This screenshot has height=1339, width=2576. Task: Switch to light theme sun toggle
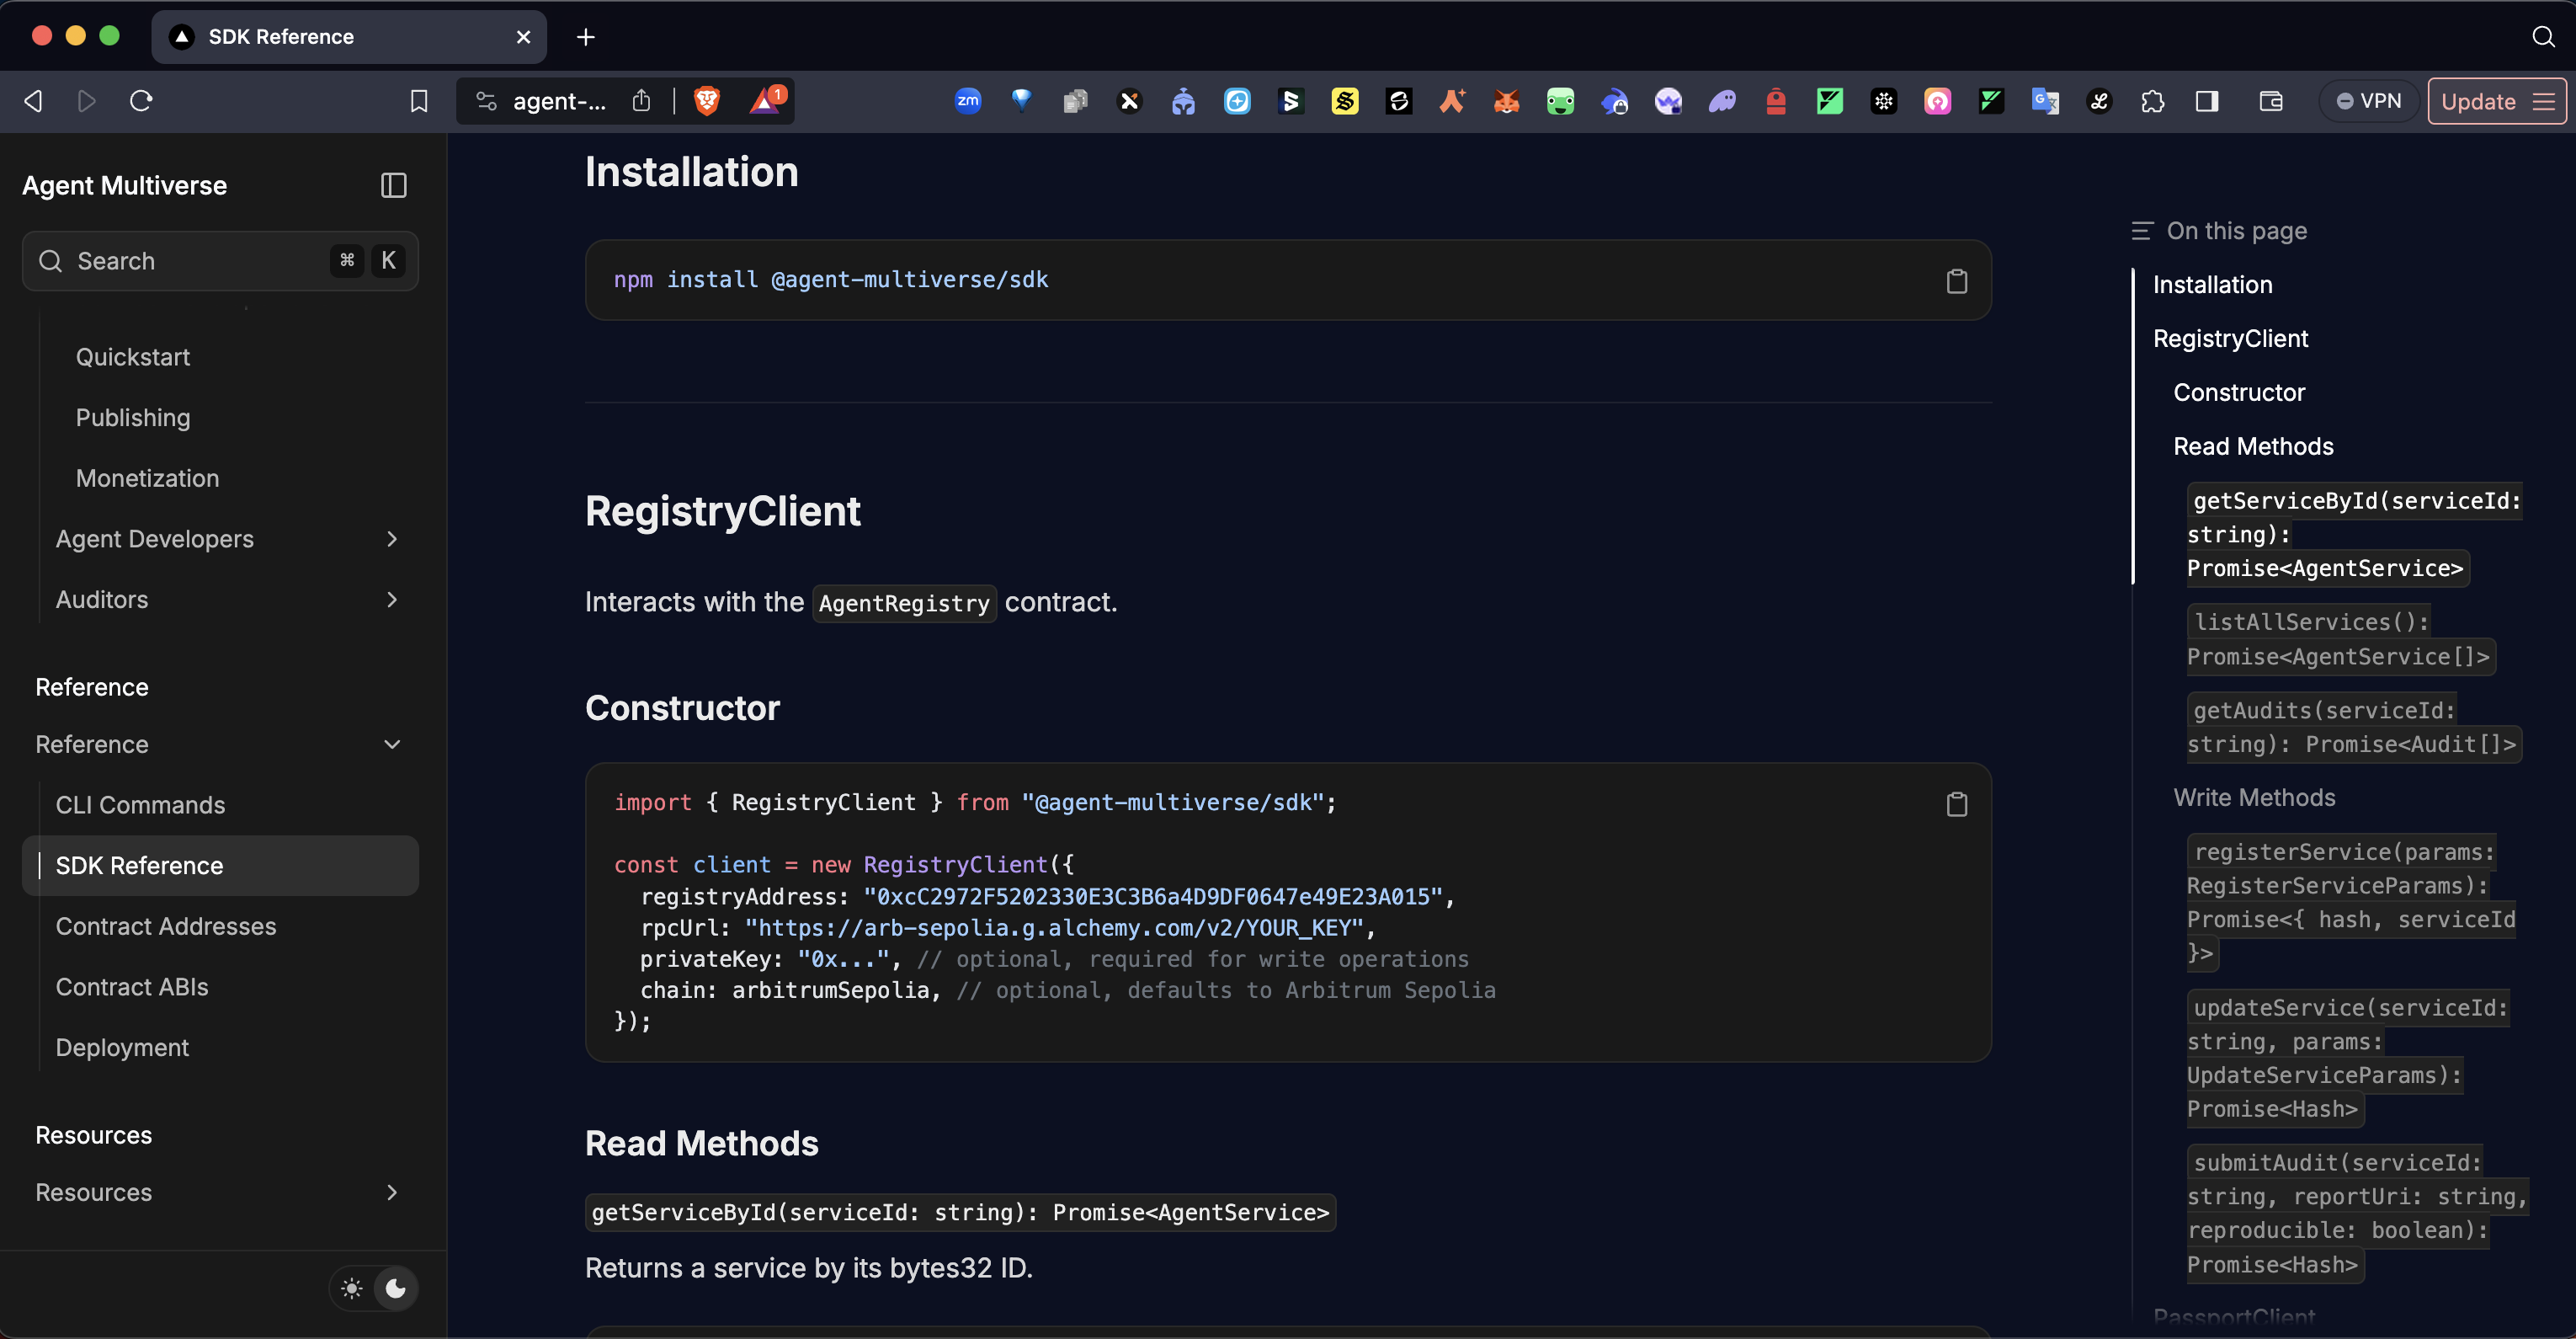[352, 1288]
